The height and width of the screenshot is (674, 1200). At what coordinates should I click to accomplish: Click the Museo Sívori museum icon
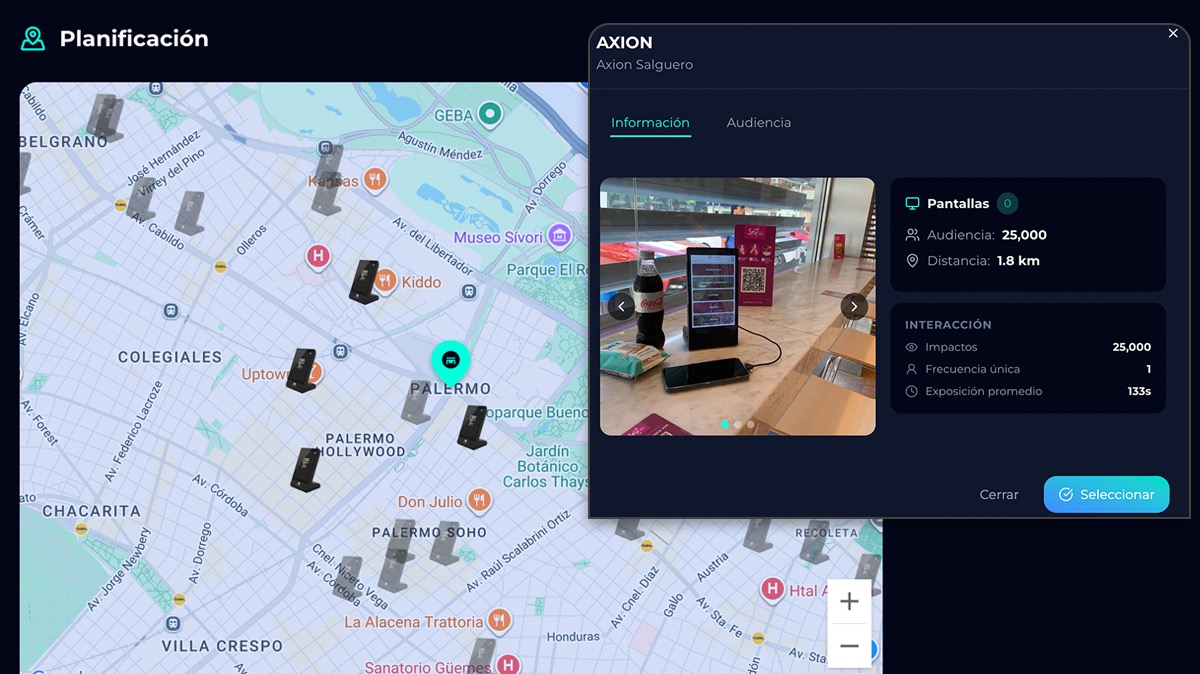[x=560, y=237]
